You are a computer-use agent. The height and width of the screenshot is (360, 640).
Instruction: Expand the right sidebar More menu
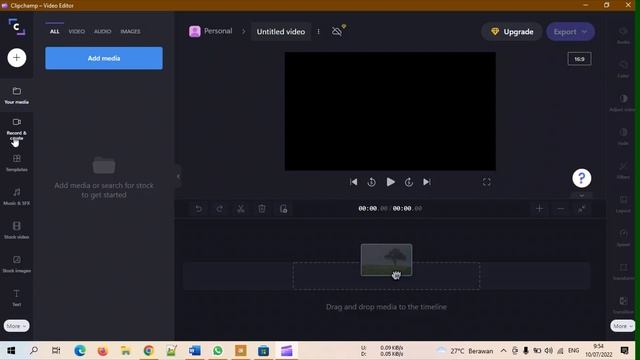[622, 326]
